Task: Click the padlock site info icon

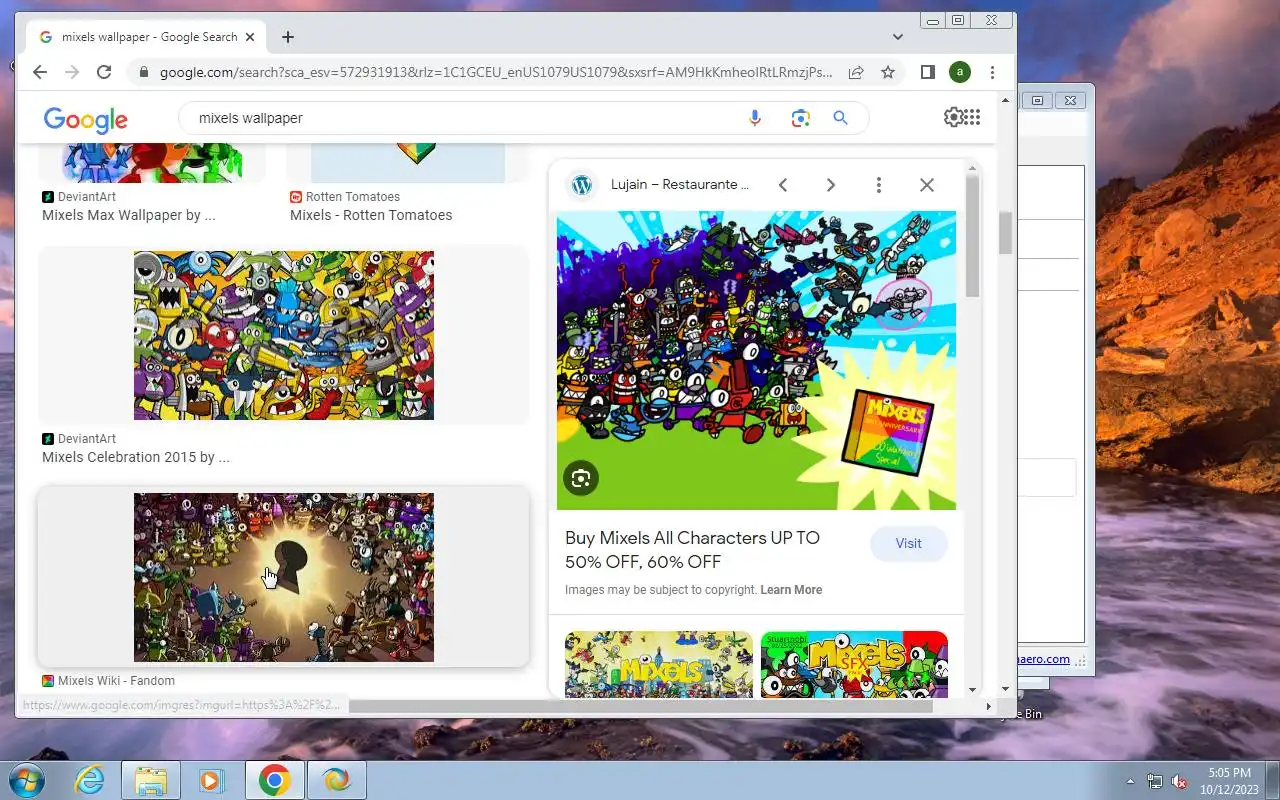Action: tap(144, 72)
